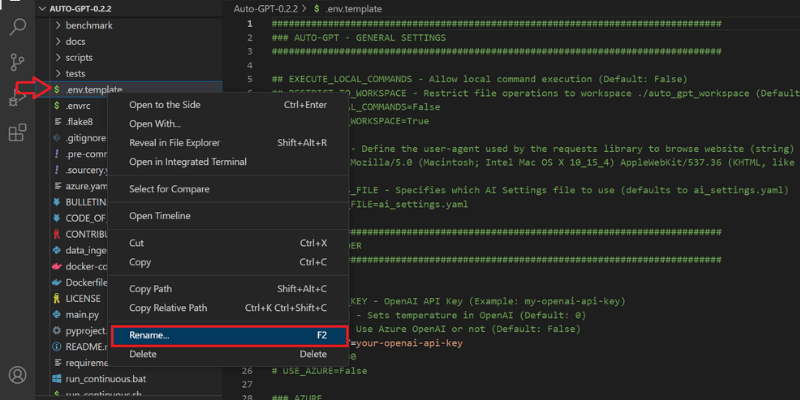Click the markdown arrow icon of BULLETIN file

point(57,202)
